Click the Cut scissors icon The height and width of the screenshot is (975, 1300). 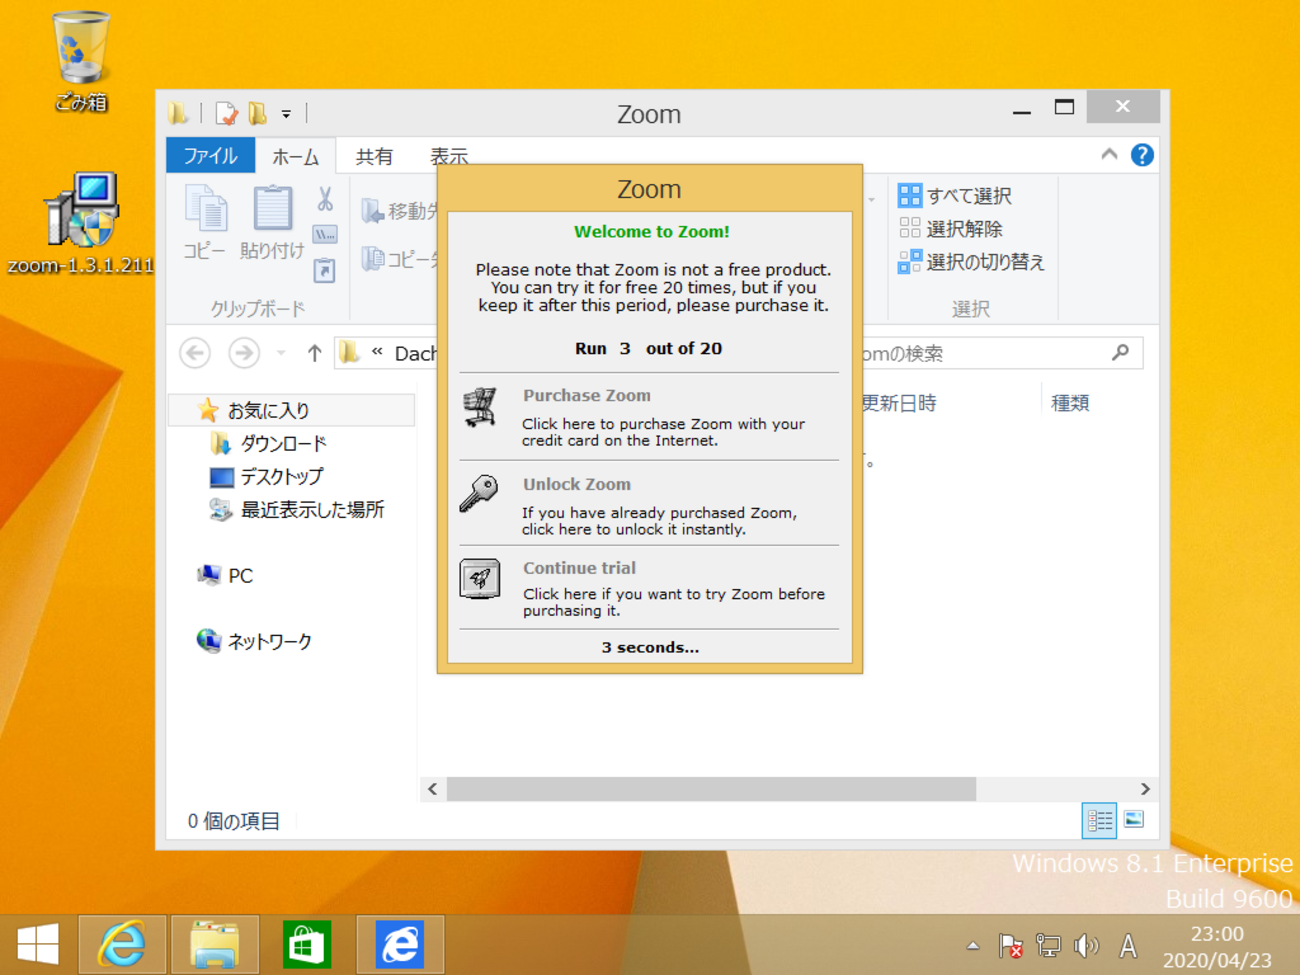pos(325,199)
